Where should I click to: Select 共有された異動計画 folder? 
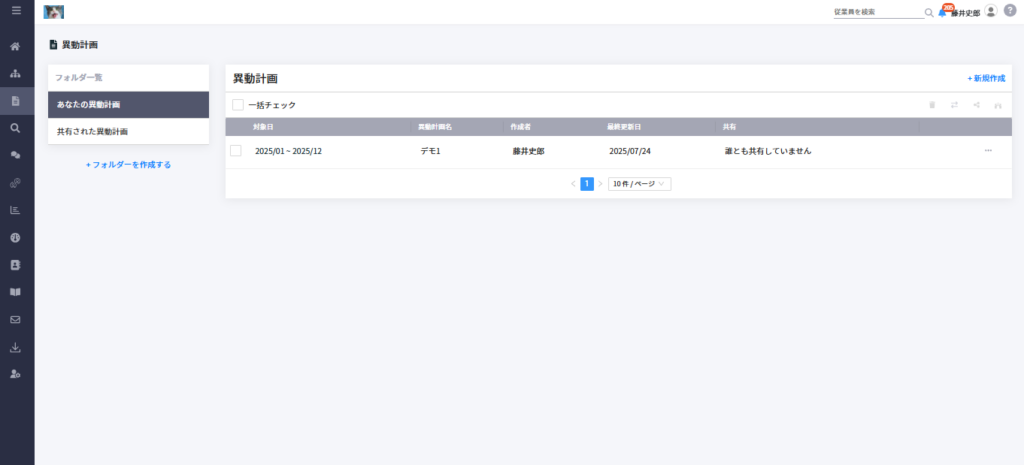[x=128, y=131]
